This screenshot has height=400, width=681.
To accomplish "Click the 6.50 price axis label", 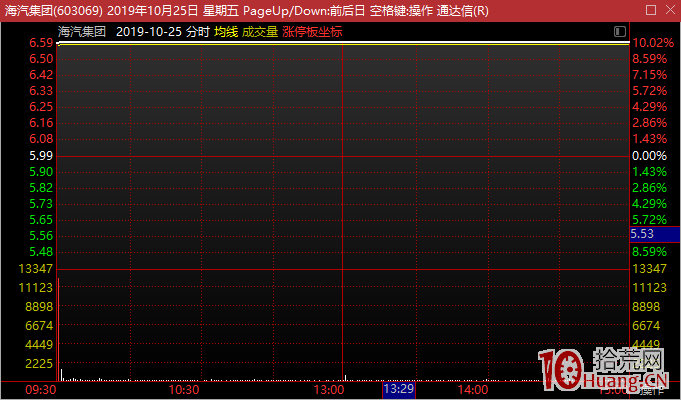I will pos(41,59).
